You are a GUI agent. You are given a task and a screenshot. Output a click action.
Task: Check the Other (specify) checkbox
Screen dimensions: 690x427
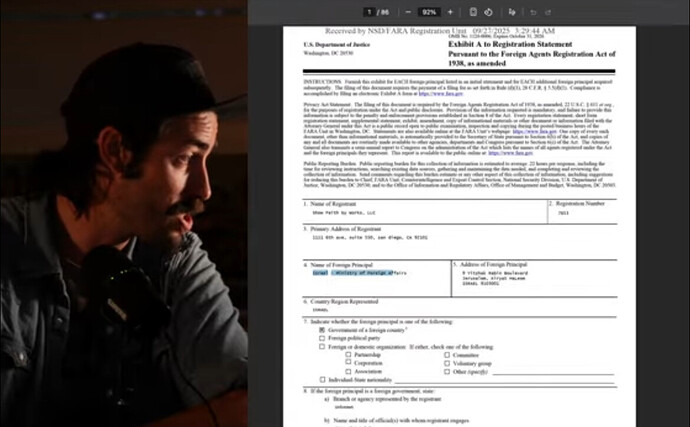point(447,372)
